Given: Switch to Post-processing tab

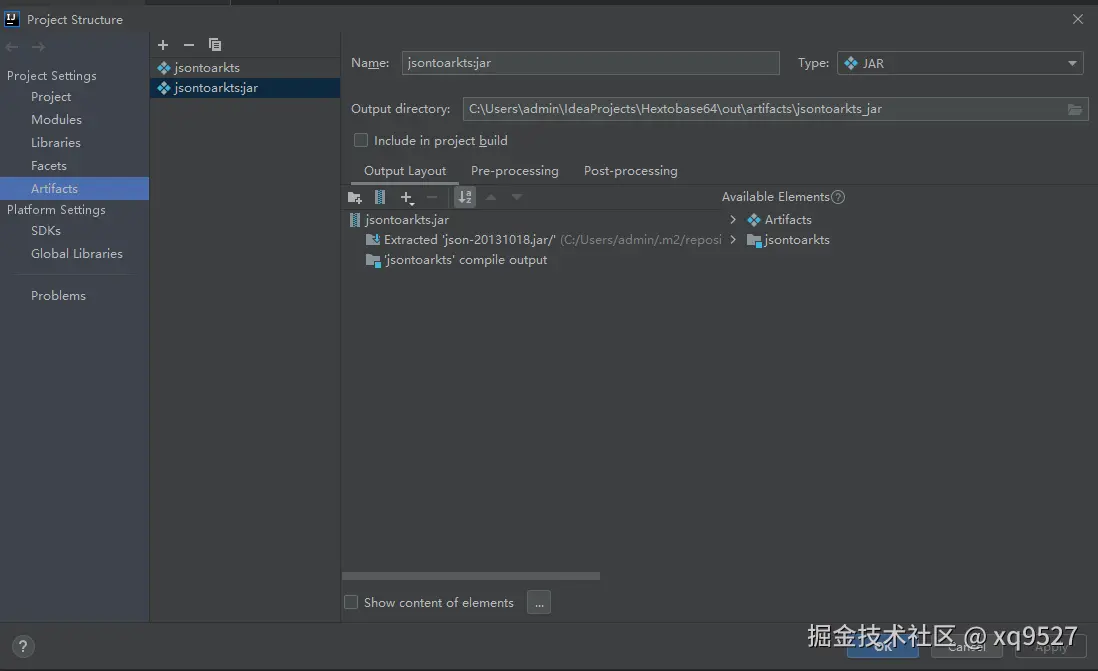Looking at the screenshot, I should tap(631, 171).
